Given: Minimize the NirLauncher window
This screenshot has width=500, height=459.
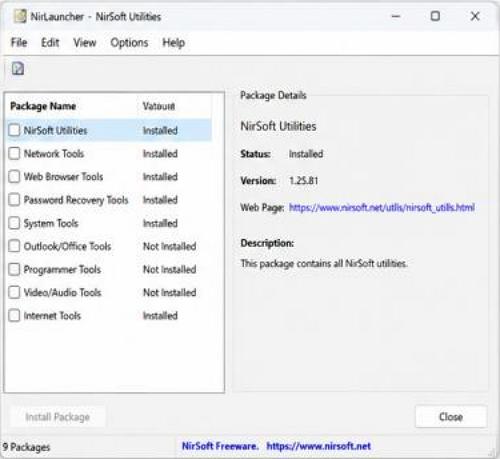Looking at the screenshot, I should [x=396, y=16].
